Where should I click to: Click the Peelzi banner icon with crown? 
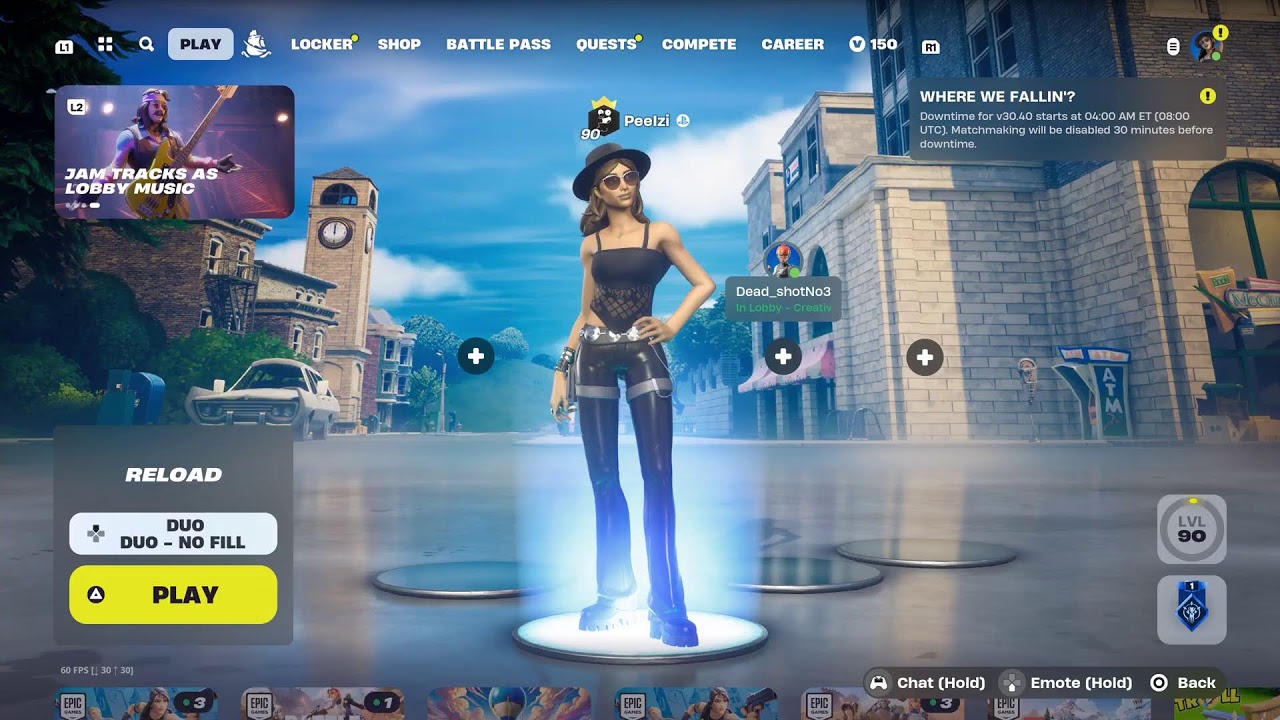603,119
